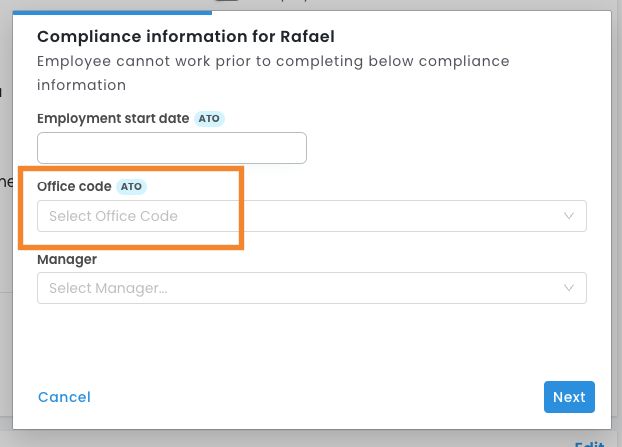Image resolution: width=622 pixels, height=447 pixels.
Task: Click the Employment start date input field
Action: 171,148
